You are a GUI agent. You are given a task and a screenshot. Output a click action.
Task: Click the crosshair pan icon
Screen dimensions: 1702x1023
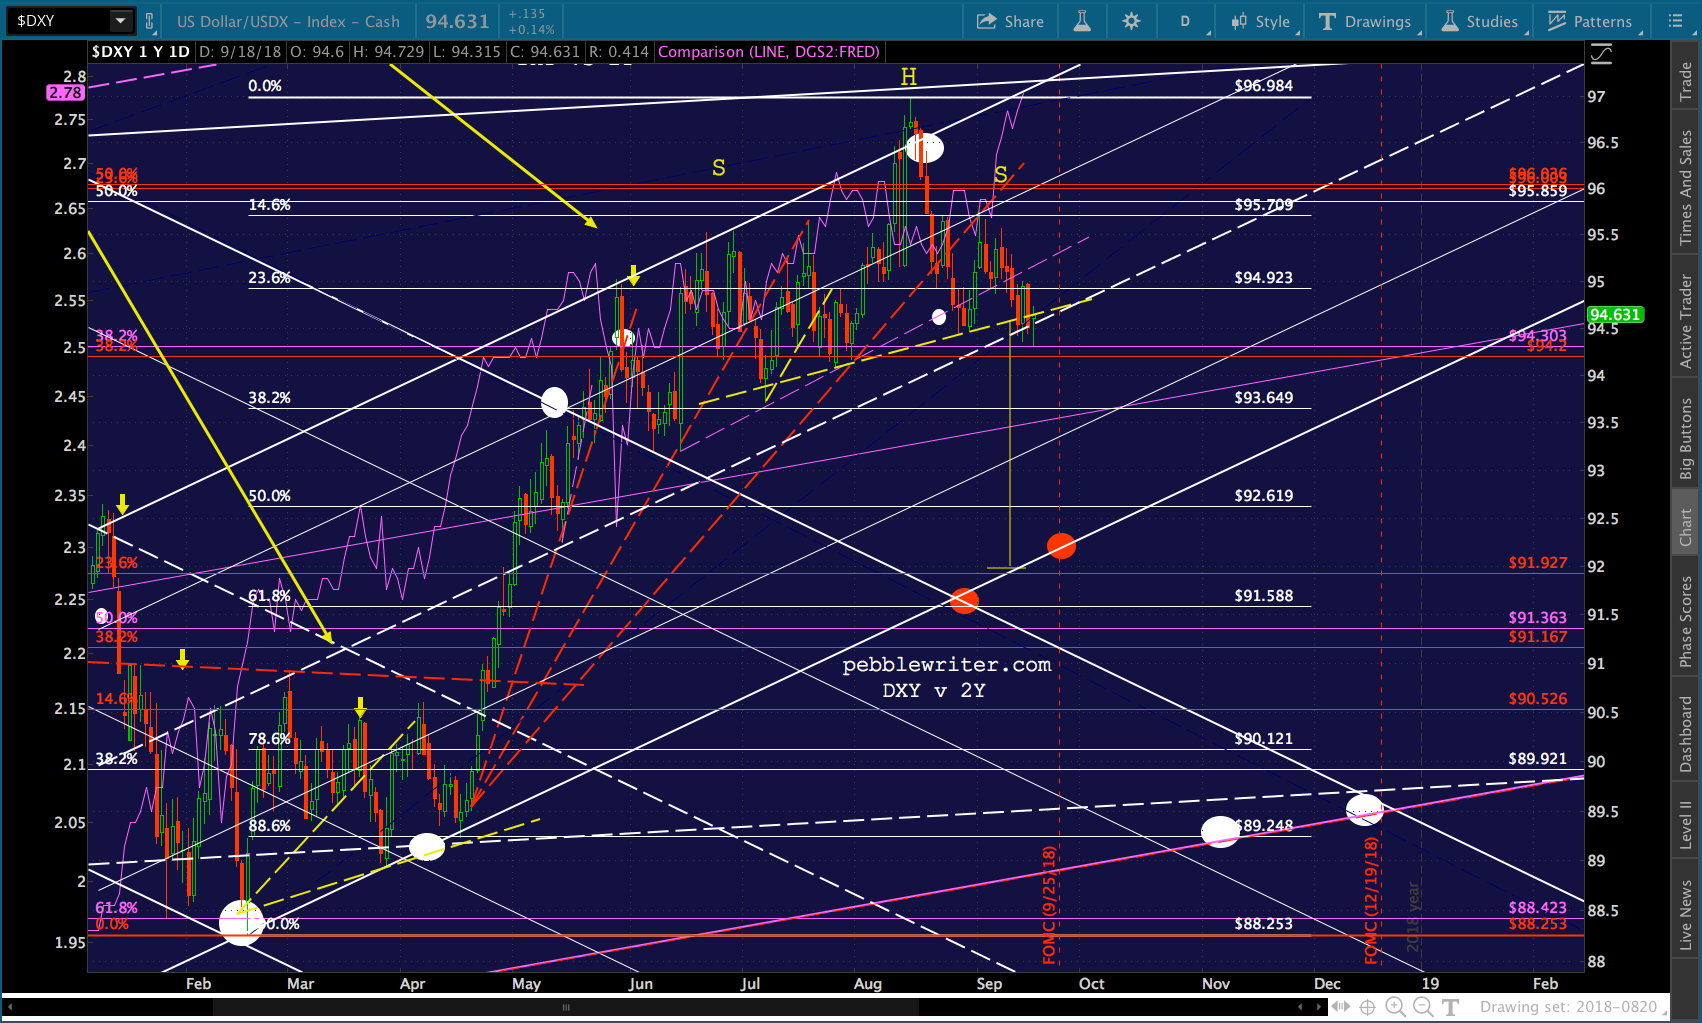pos(1367,1007)
